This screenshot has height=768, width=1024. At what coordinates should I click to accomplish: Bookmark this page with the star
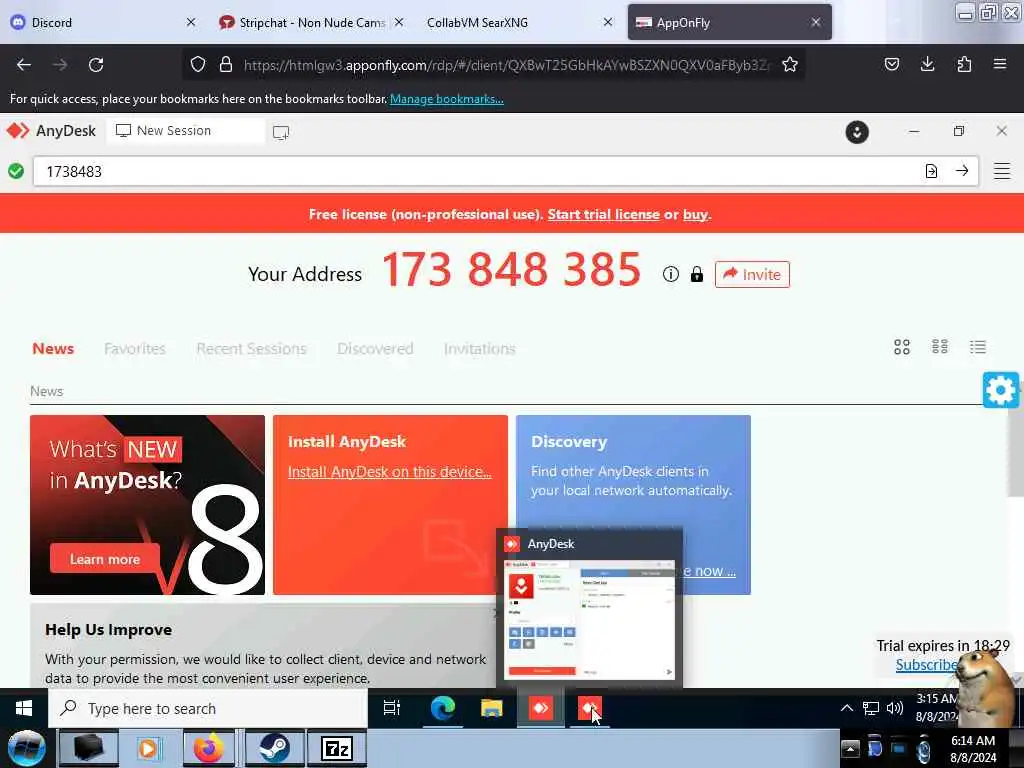pos(790,65)
